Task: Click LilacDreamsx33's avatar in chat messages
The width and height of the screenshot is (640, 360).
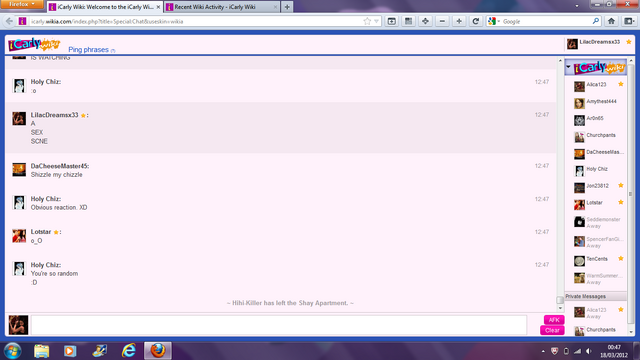Action: tap(19, 118)
